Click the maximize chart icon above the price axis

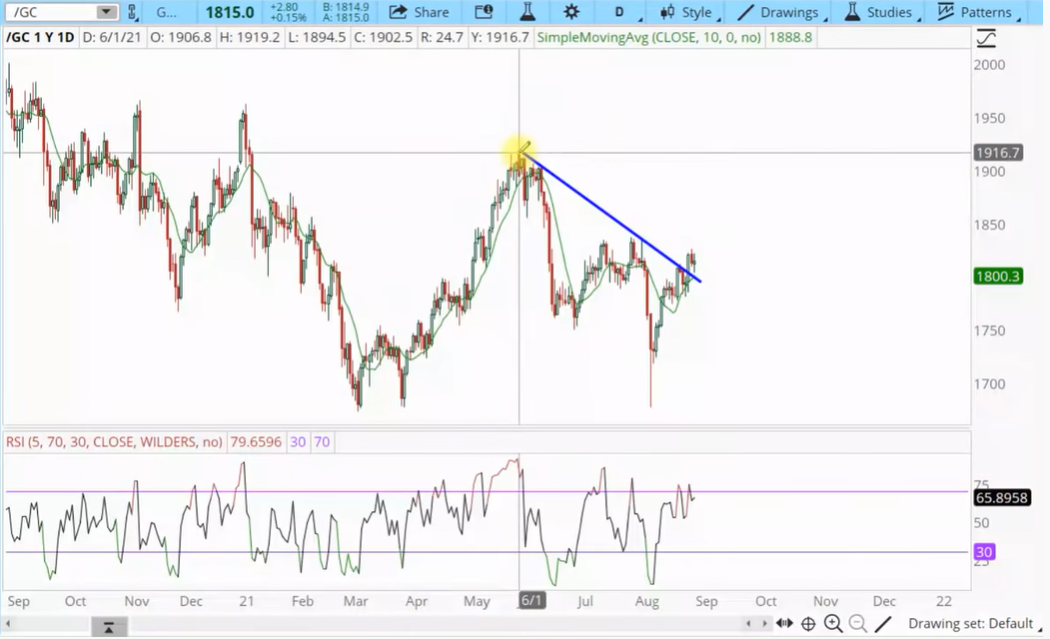click(x=984, y=37)
